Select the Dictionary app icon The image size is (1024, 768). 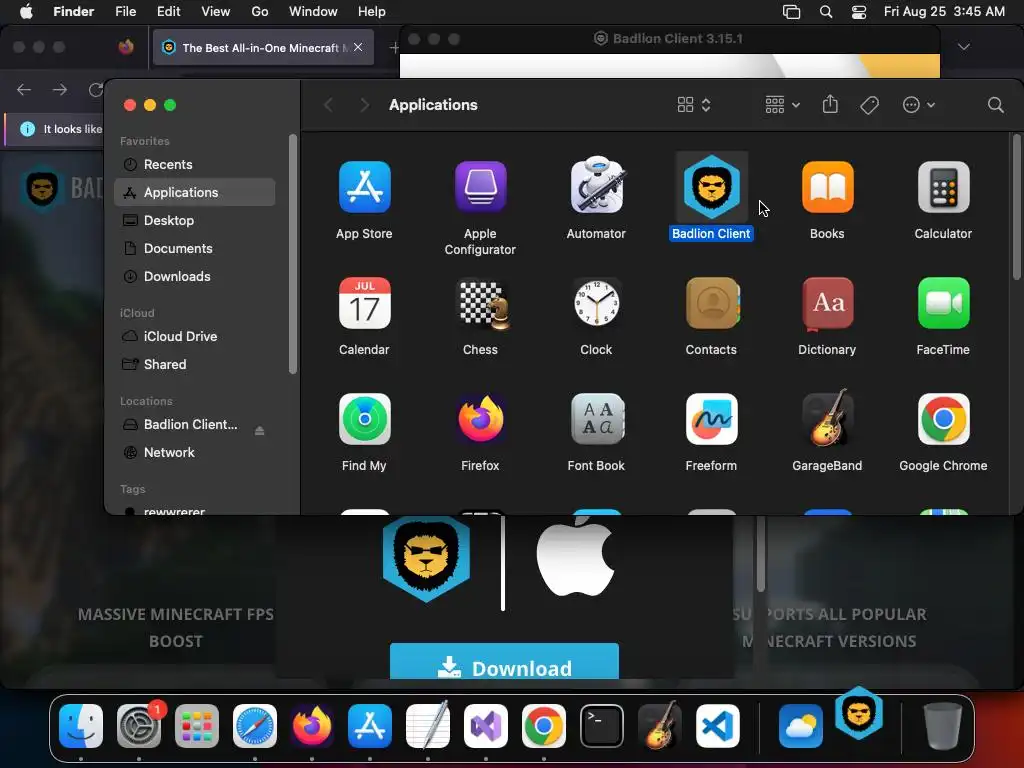tap(827, 303)
